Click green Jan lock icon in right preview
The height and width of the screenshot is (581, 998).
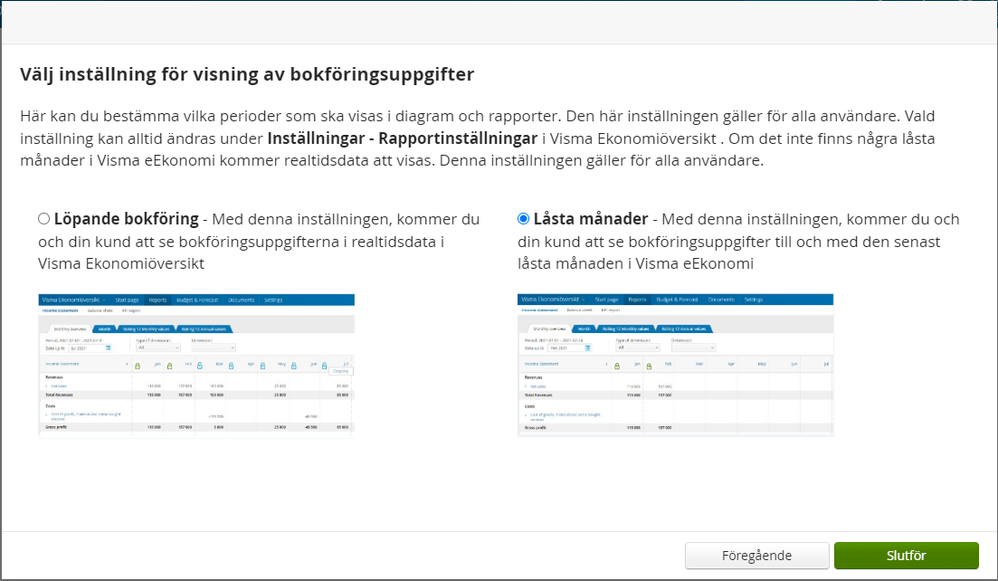click(616, 367)
